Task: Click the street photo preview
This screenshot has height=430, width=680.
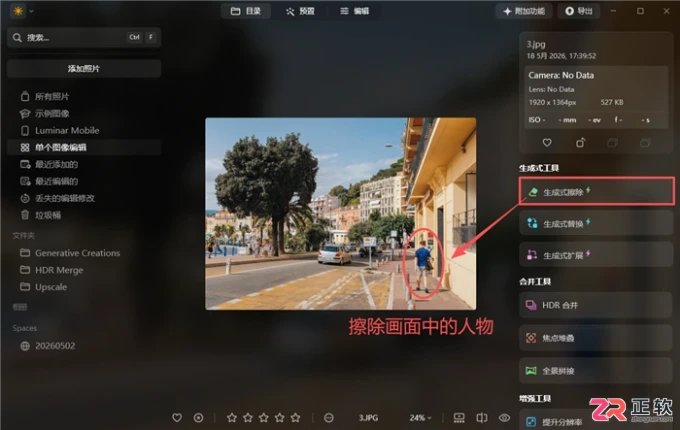Action: click(340, 214)
